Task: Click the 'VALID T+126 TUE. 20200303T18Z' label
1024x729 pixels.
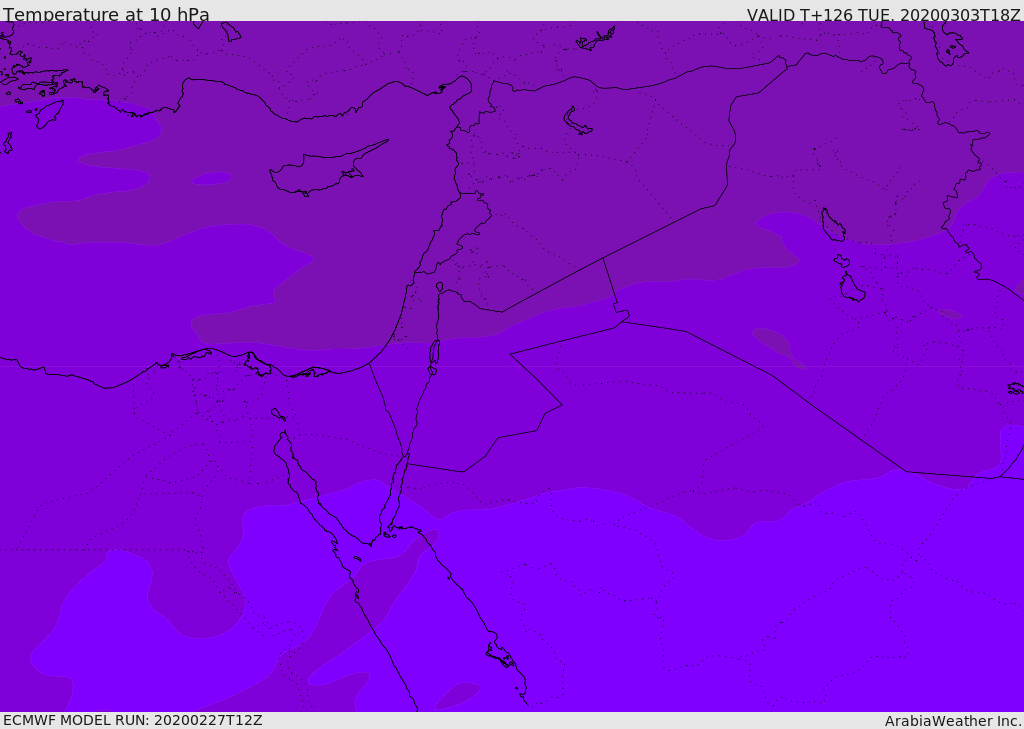Action: point(884,14)
